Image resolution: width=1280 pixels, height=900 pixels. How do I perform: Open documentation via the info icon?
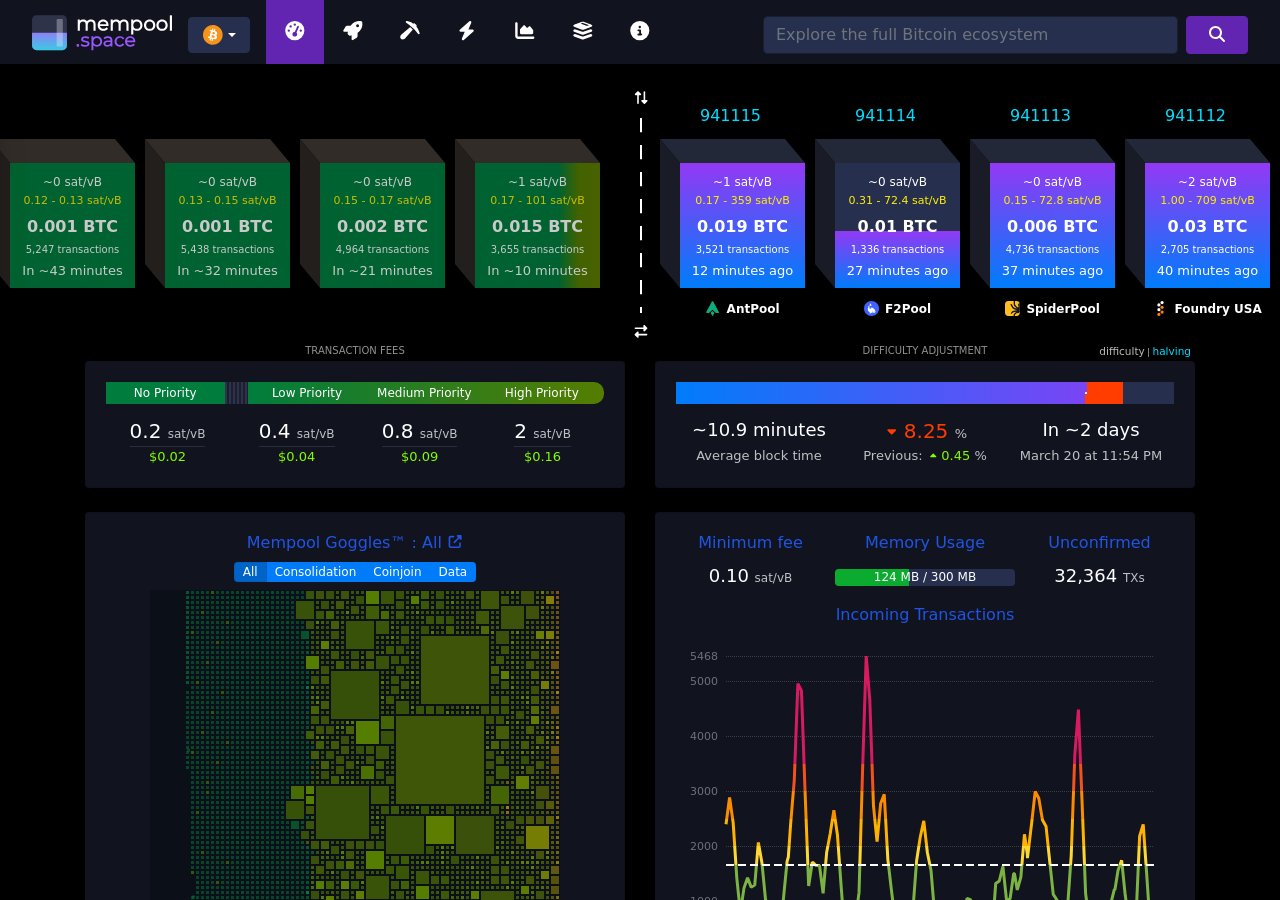(639, 31)
